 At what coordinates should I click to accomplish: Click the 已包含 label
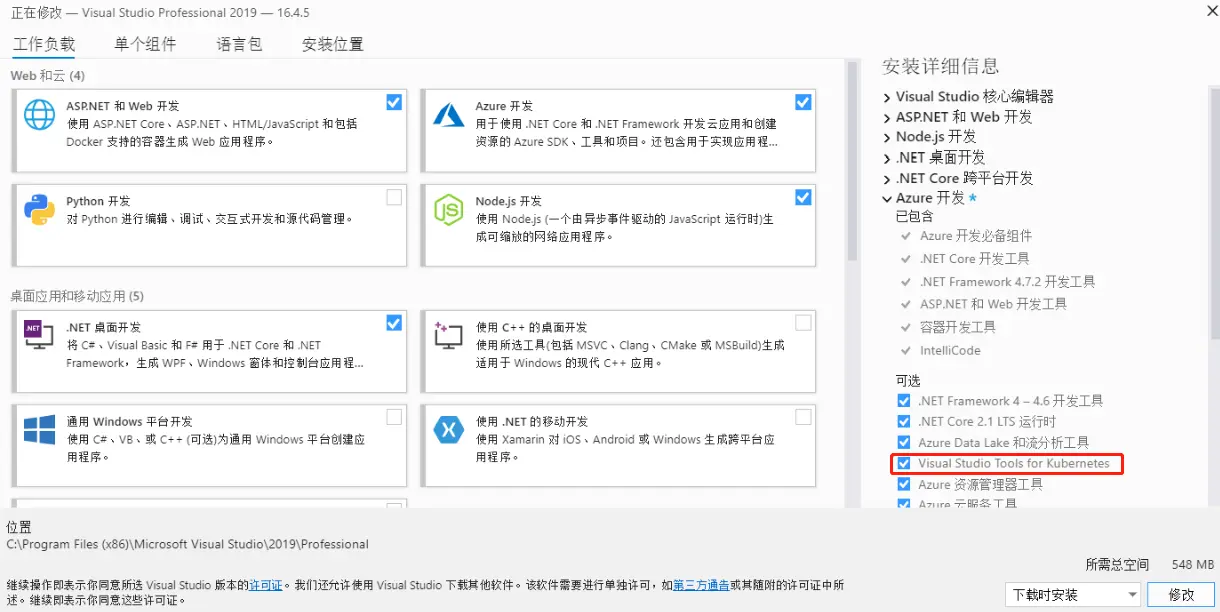pos(915,216)
